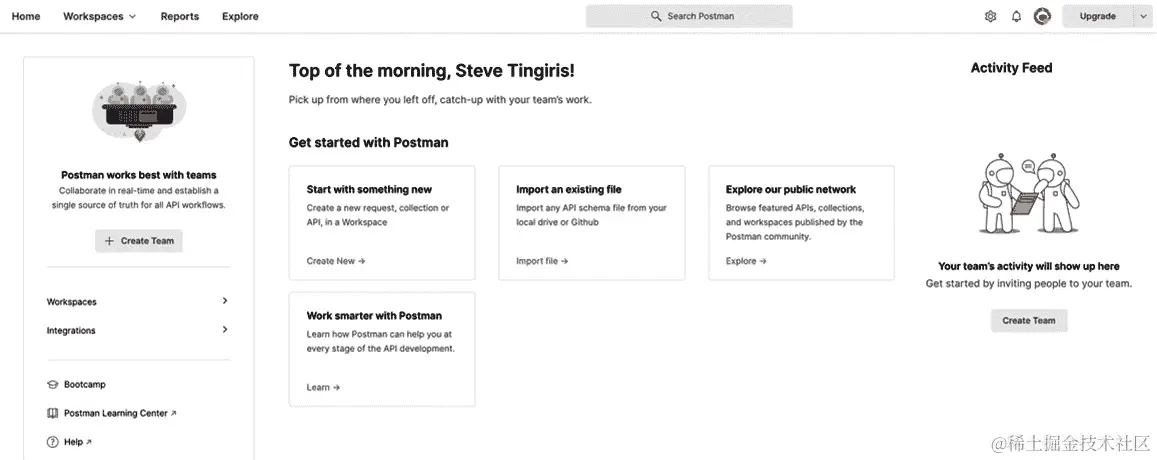Select the Start with something new card
The image size is (1157, 460).
tap(382, 223)
